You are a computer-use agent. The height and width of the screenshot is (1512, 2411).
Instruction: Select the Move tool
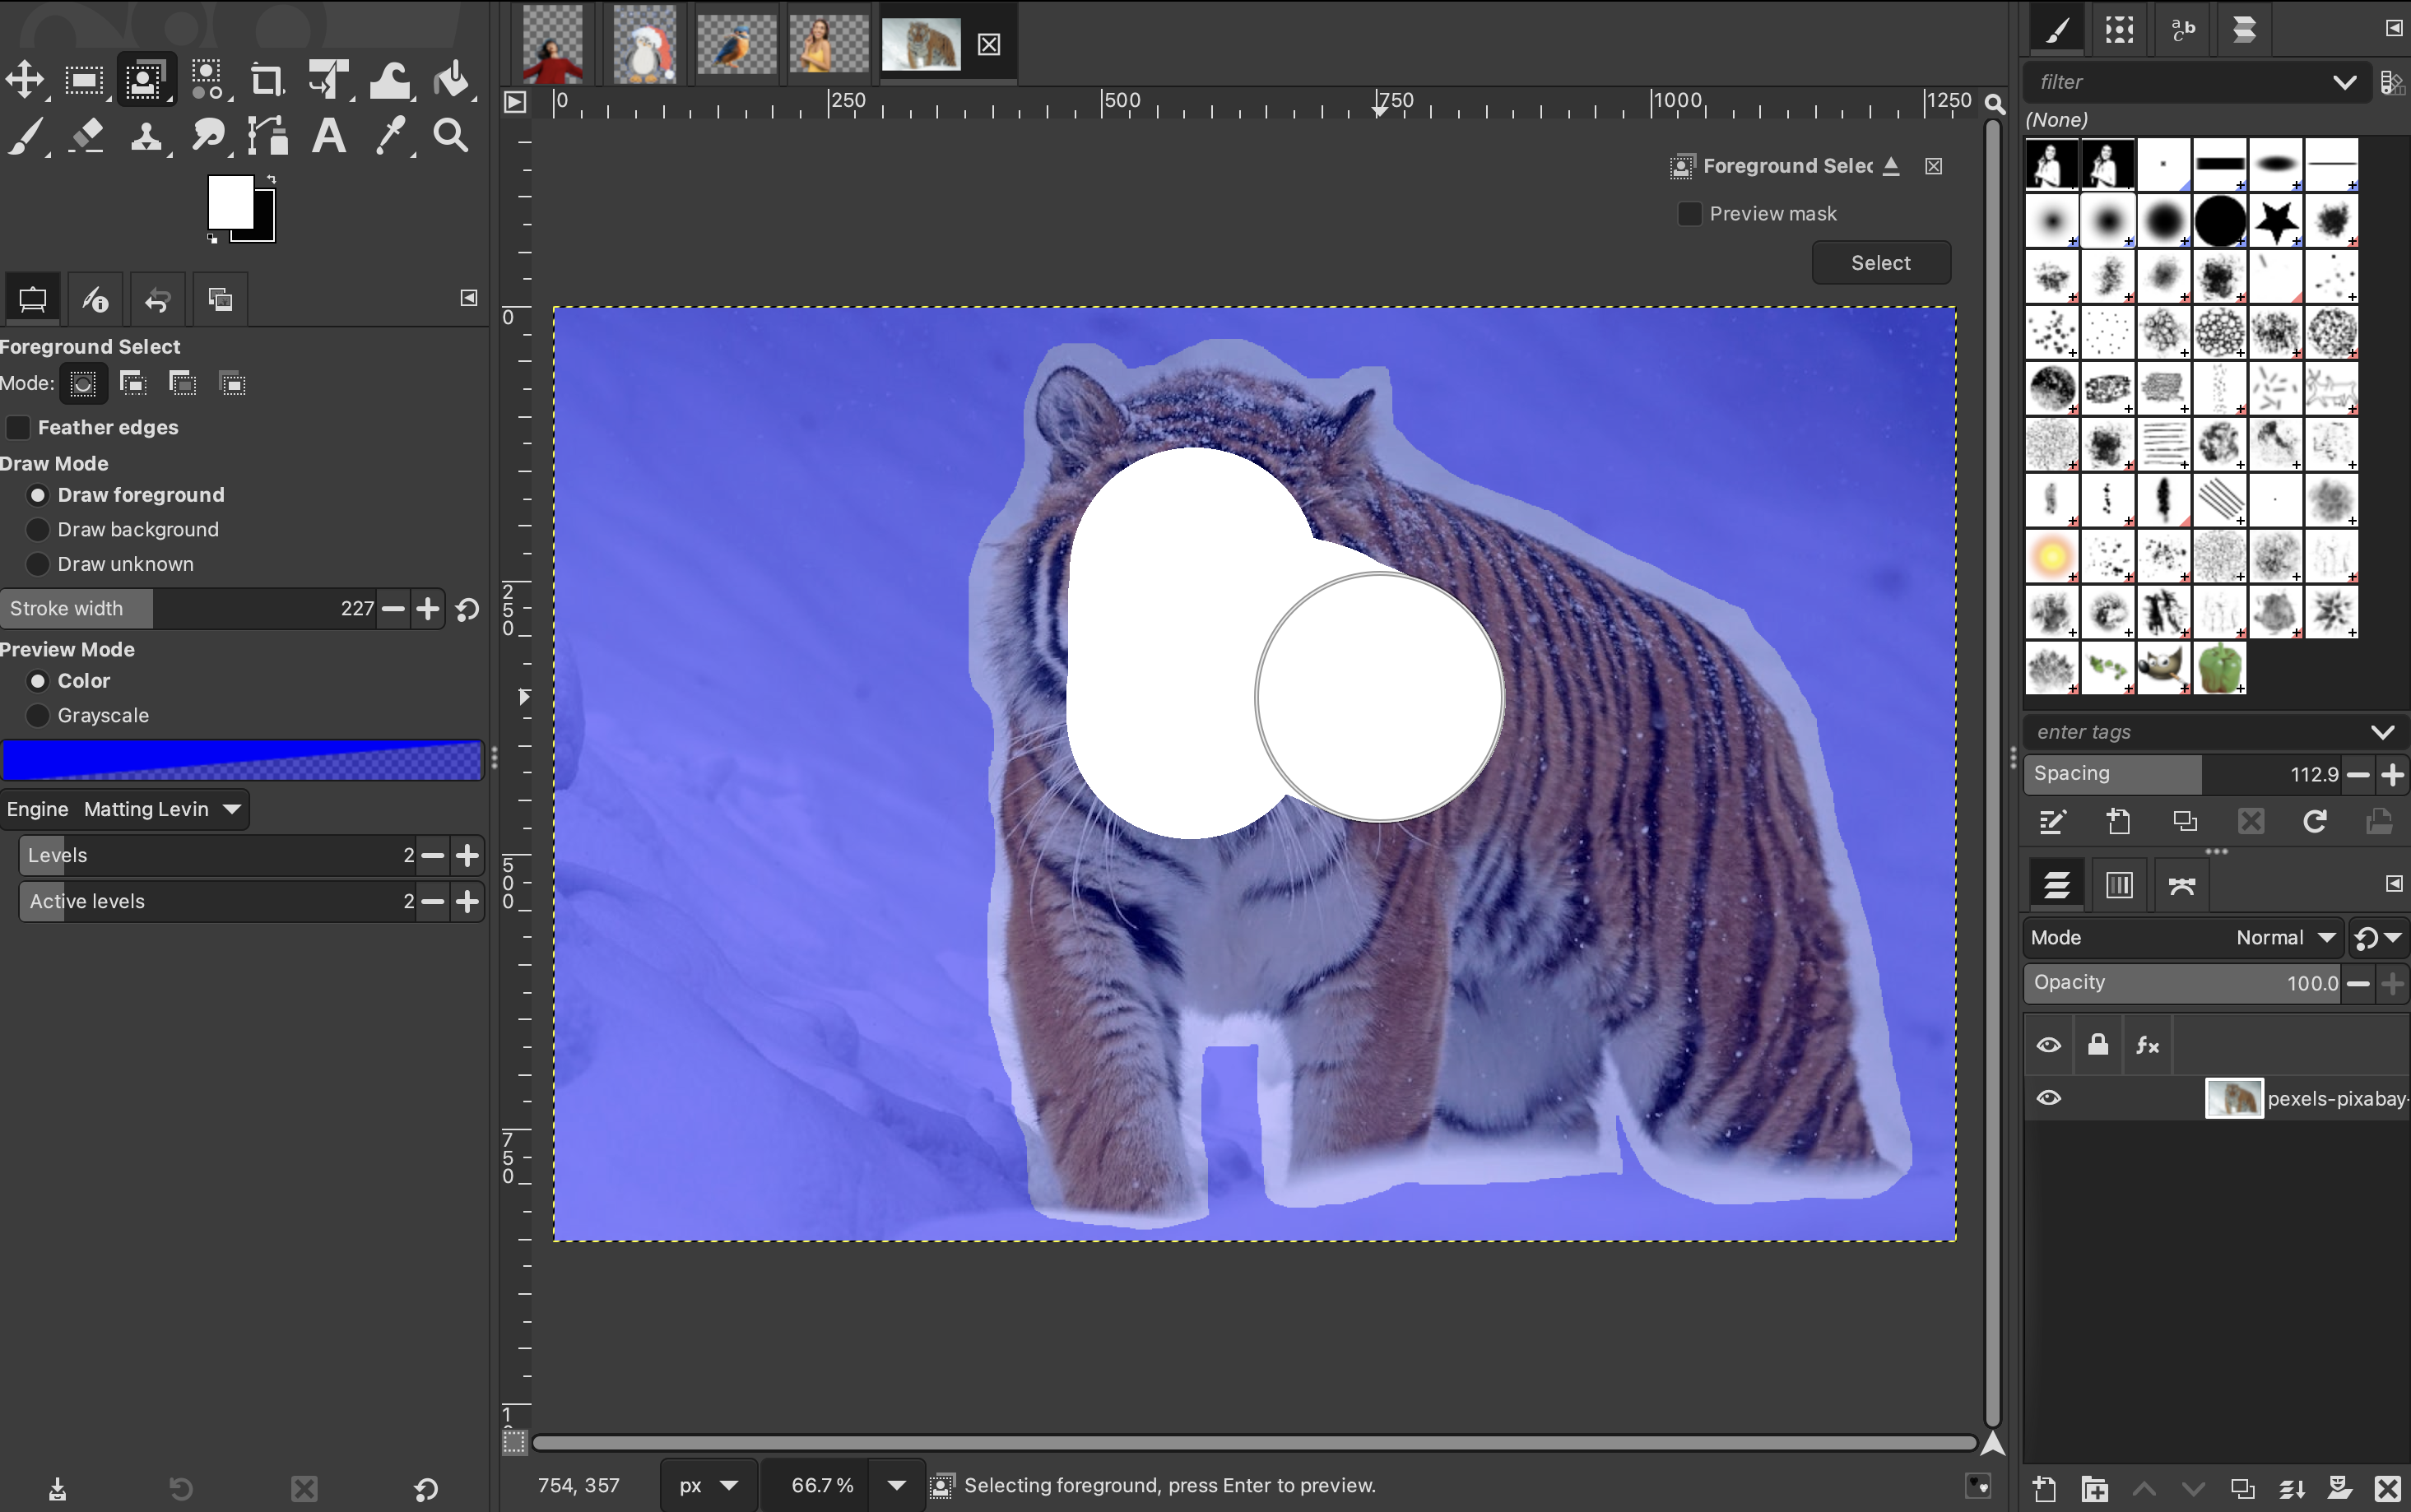[25, 80]
